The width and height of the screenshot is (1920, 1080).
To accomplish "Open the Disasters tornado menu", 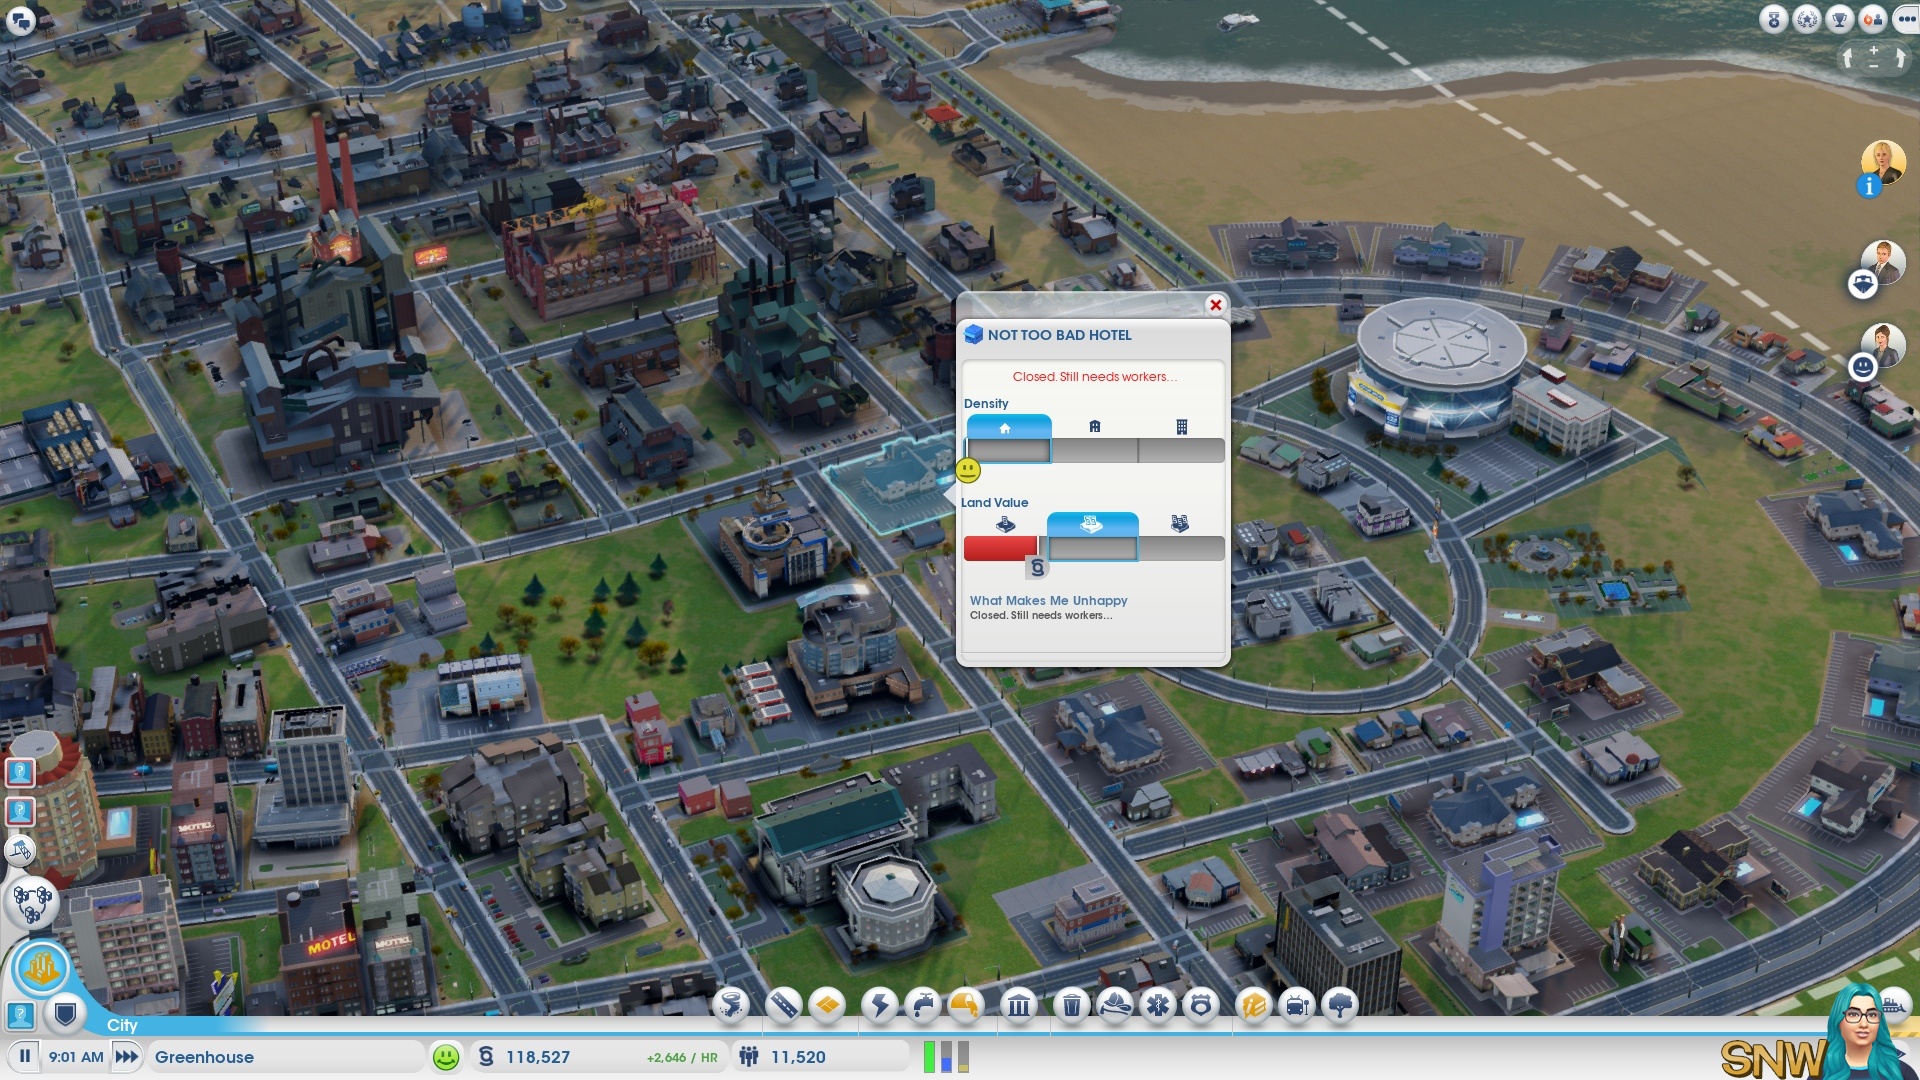I will (731, 1004).
